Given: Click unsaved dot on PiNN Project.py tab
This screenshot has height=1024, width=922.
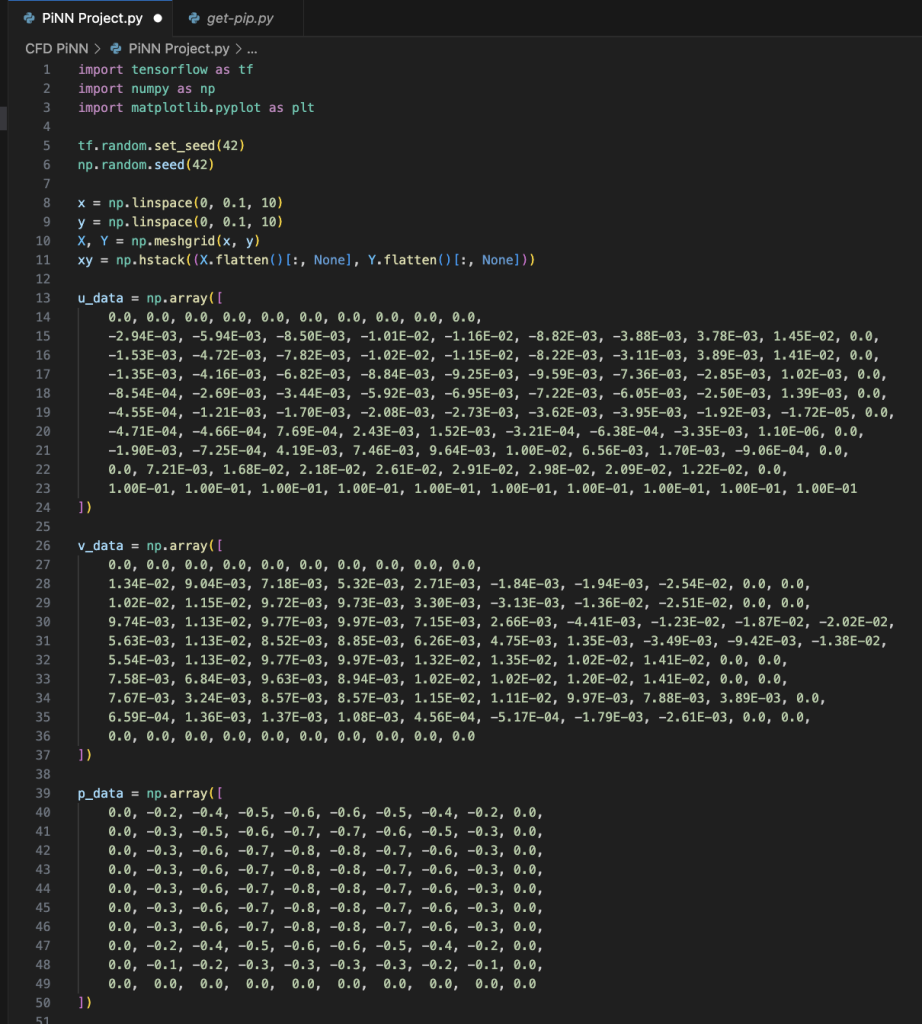Looking at the screenshot, I should tap(159, 18).
